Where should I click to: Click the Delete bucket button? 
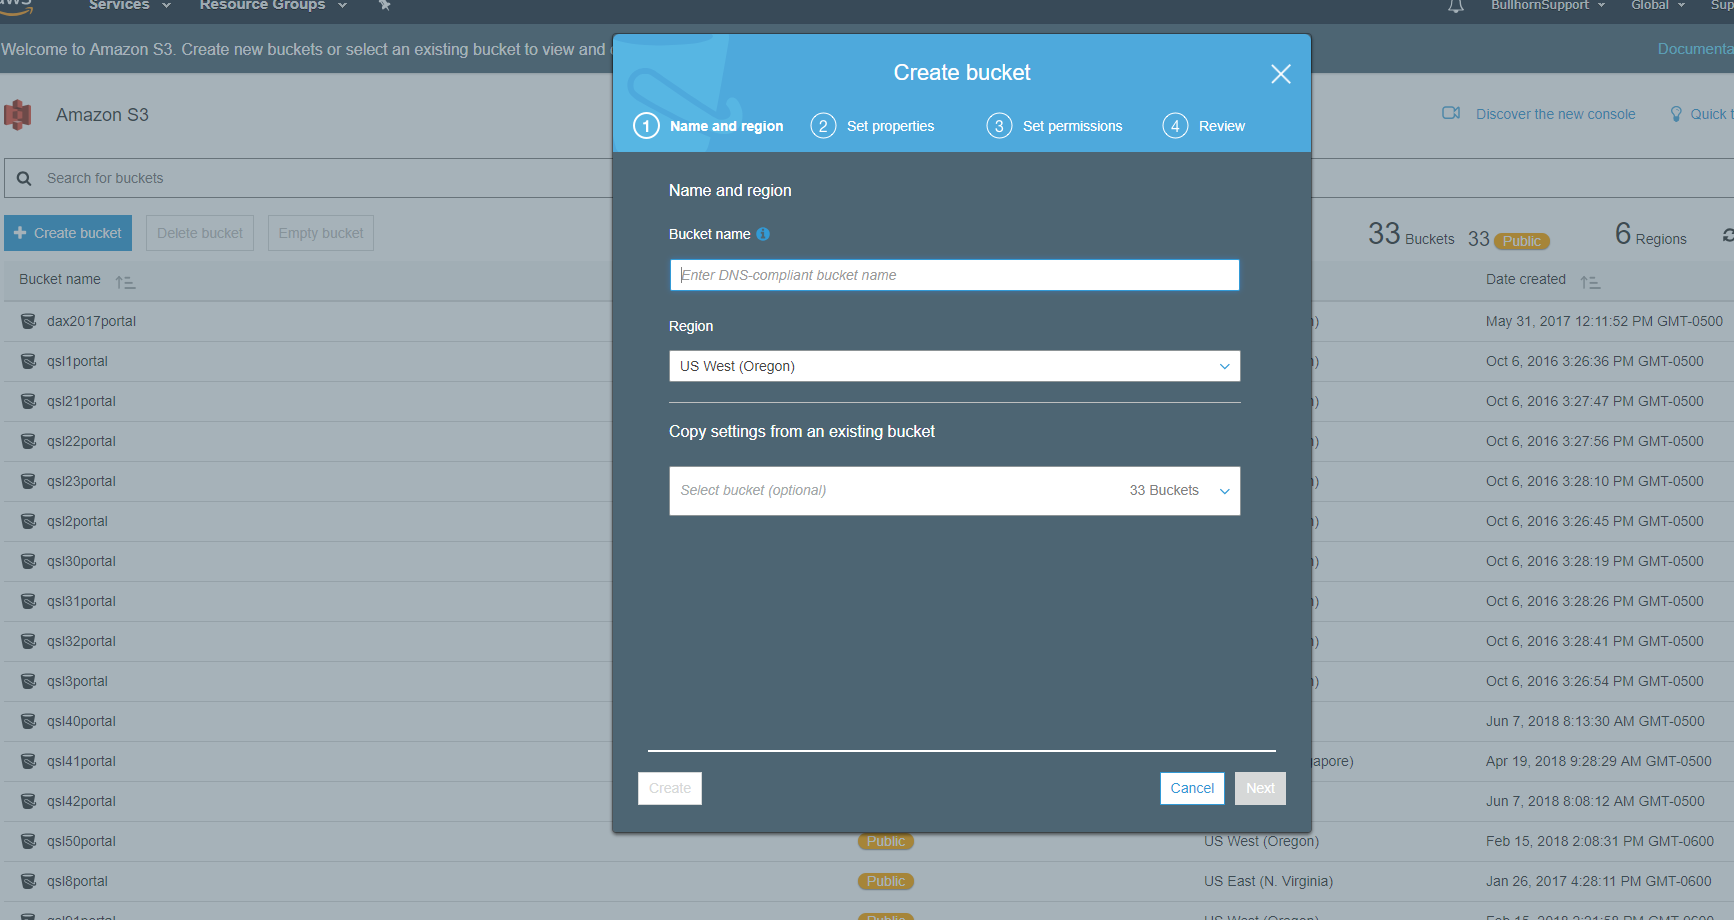click(x=200, y=233)
